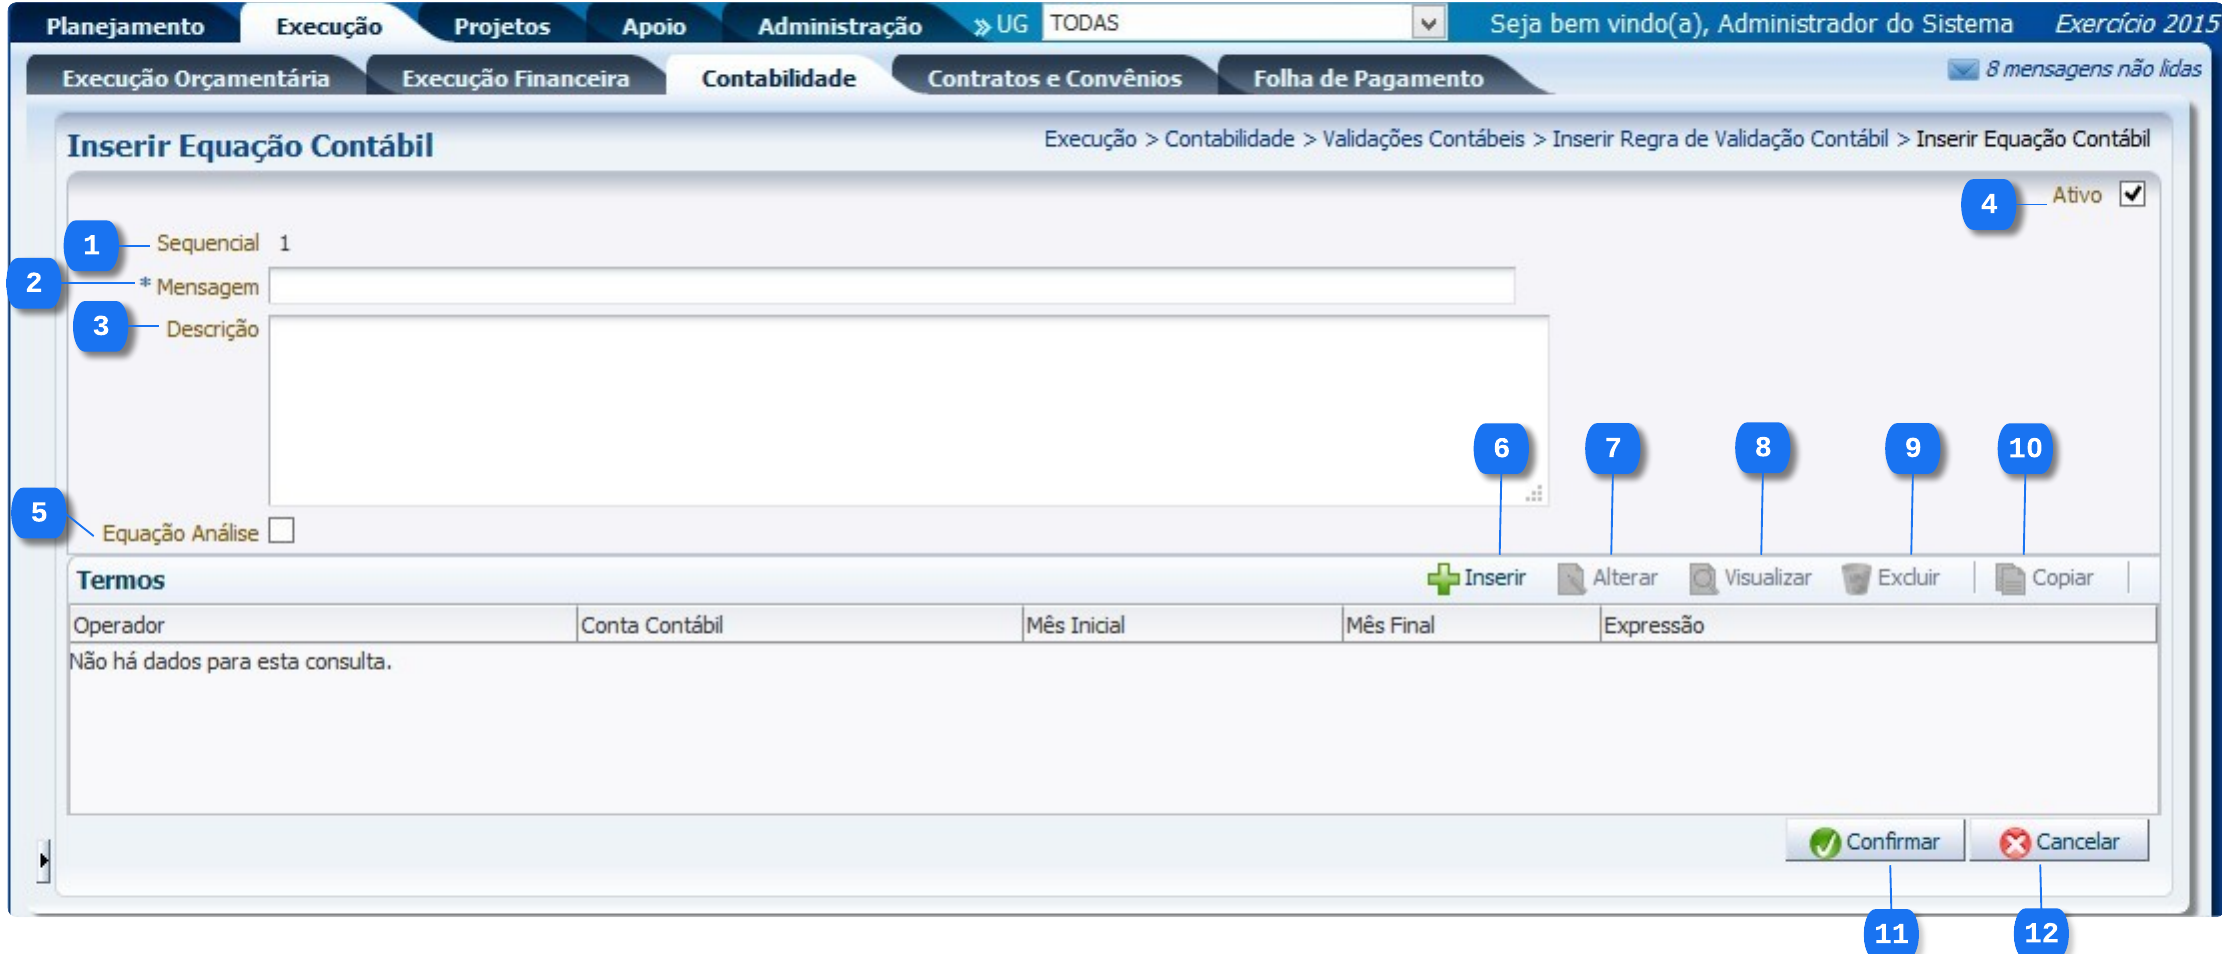The image size is (2222, 954).
Task: Expand the double-chevron next to UG
Action: [982, 26]
